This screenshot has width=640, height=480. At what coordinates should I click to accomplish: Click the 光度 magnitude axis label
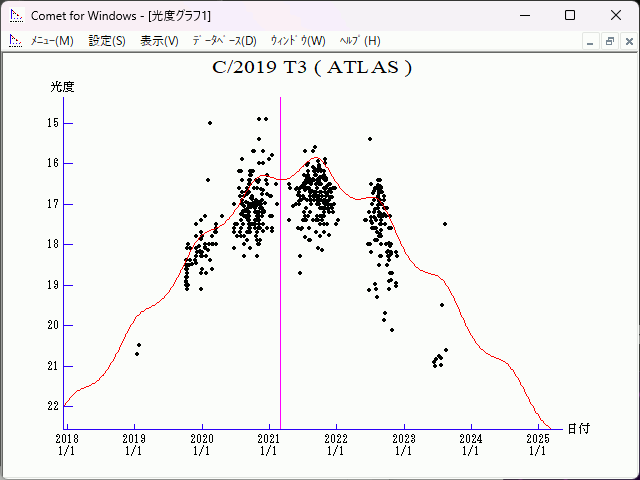point(63,87)
